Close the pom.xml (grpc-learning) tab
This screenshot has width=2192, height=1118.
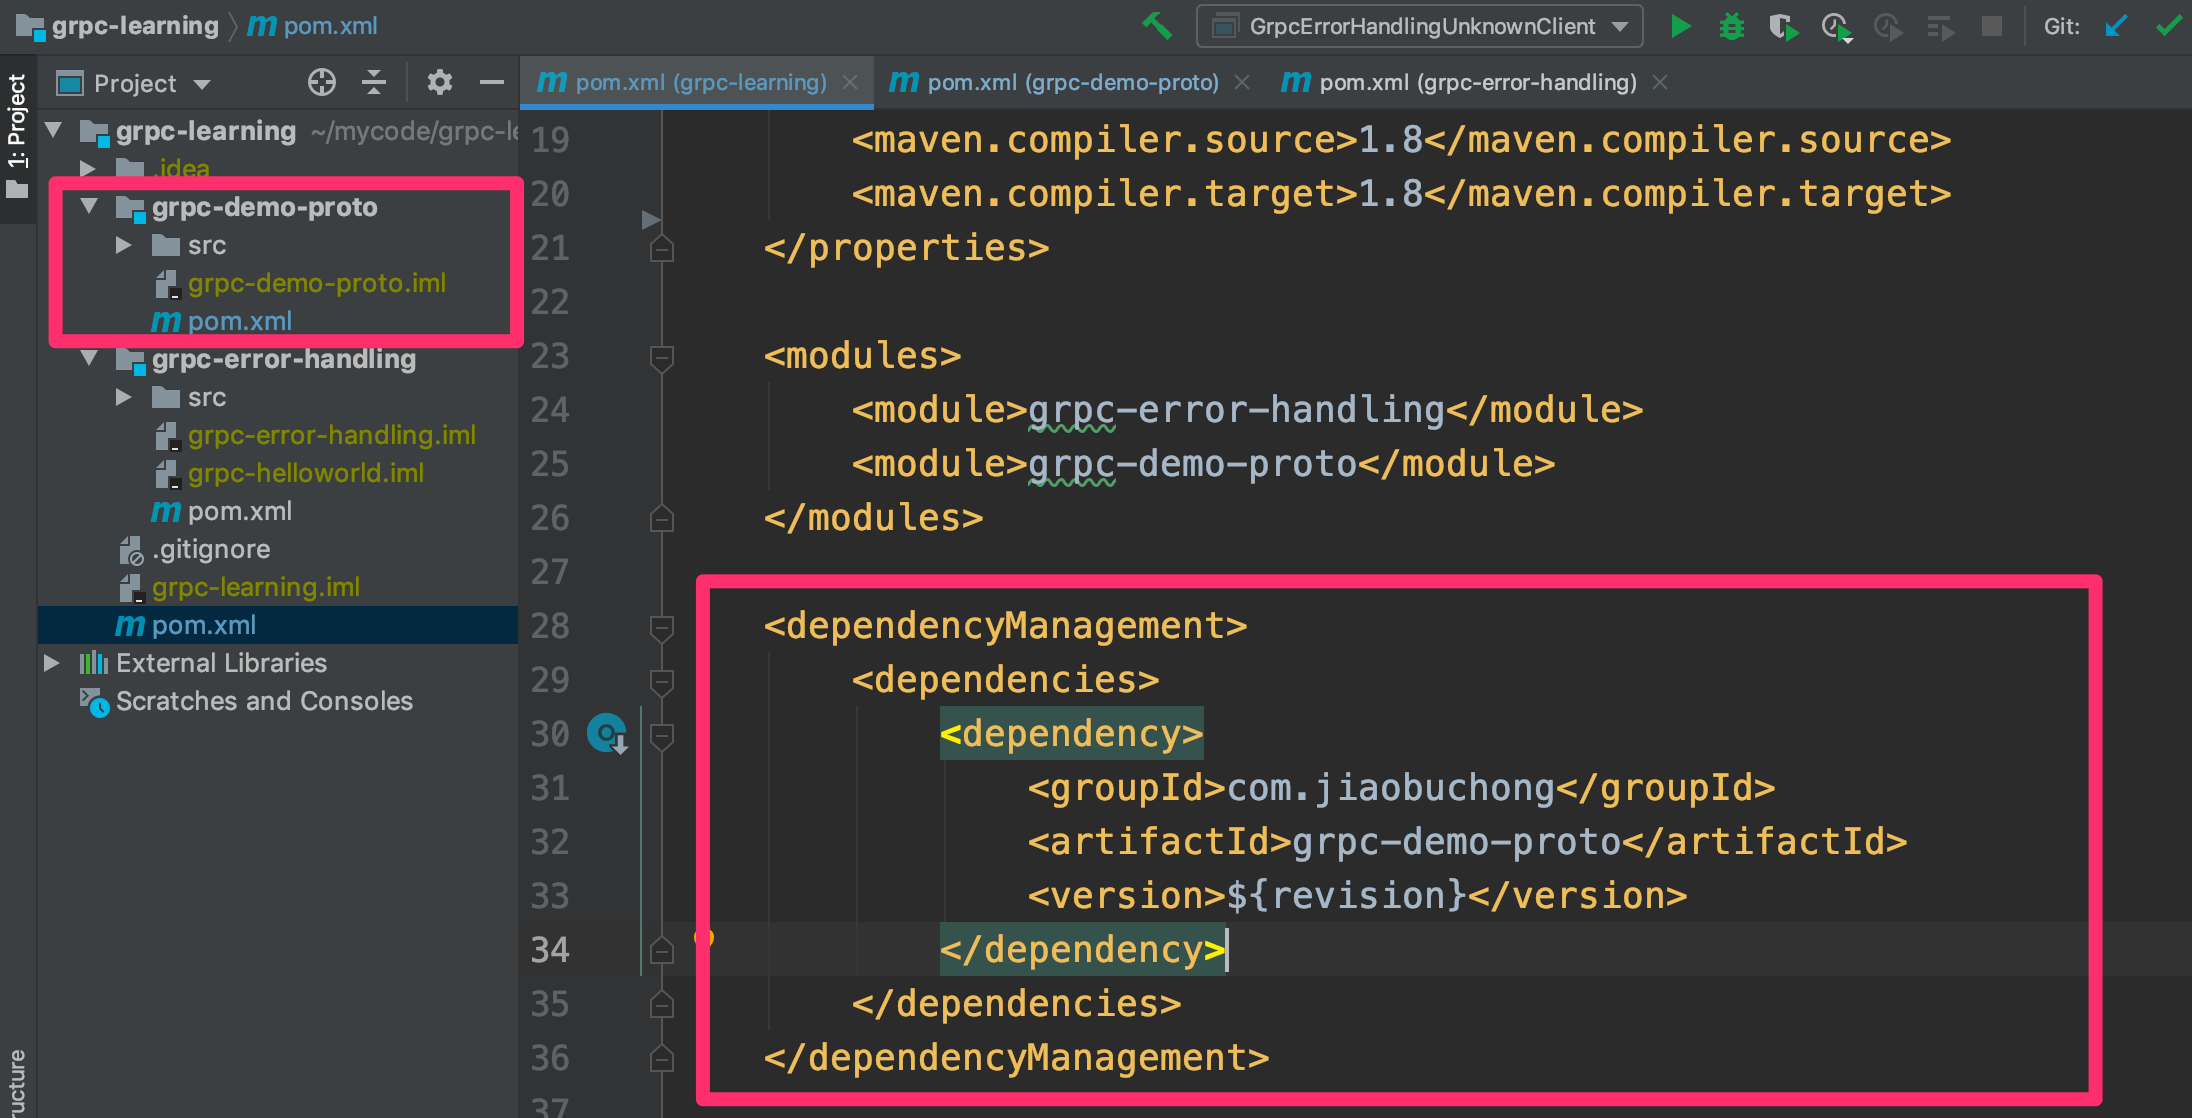[x=850, y=82]
